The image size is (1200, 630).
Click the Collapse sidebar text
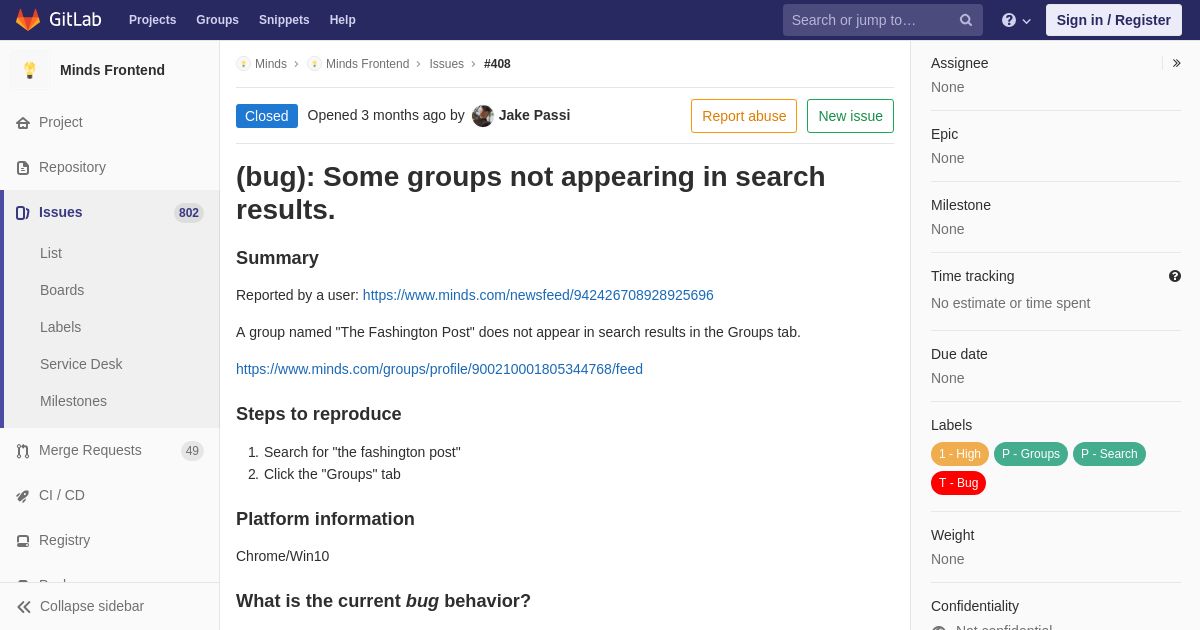[x=92, y=606]
